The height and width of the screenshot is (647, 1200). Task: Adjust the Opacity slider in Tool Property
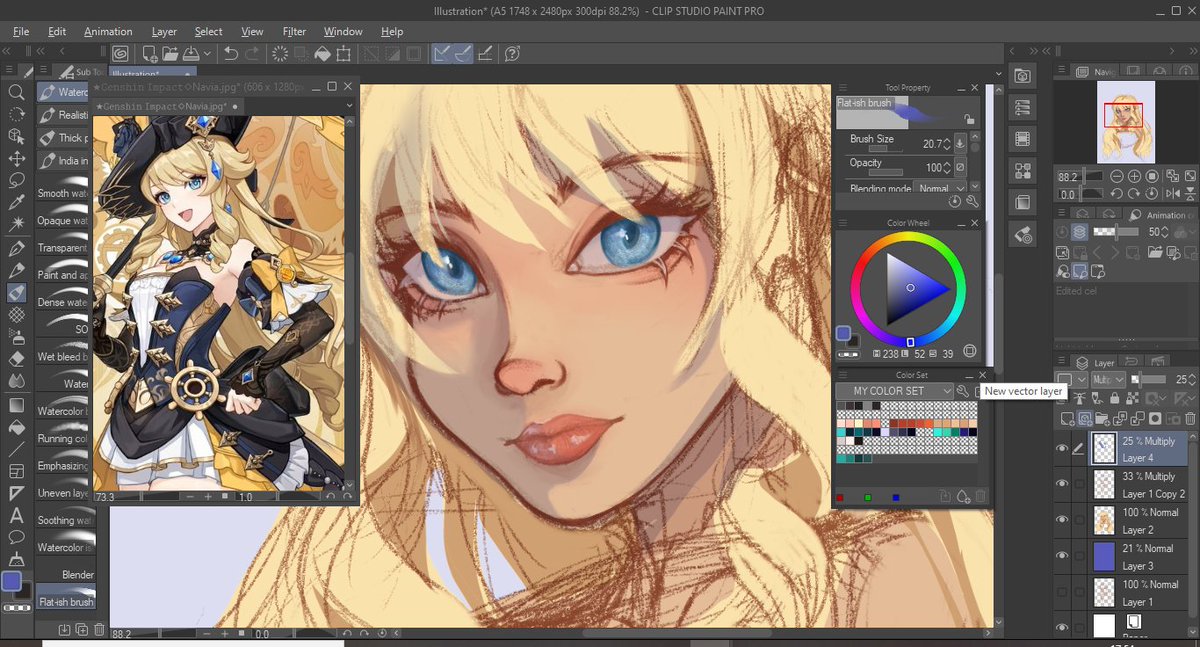[x=885, y=173]
